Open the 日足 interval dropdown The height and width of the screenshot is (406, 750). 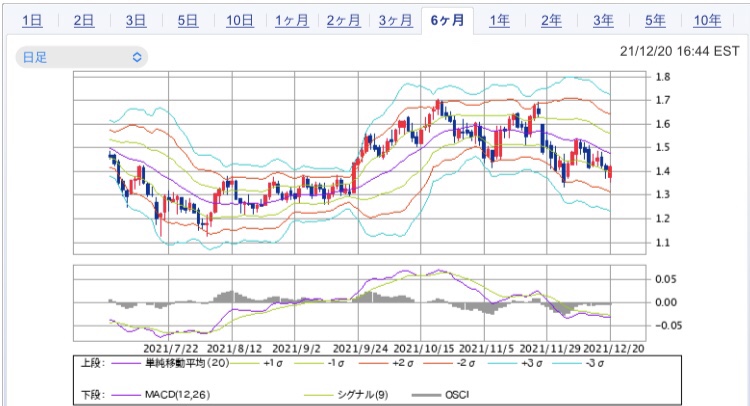click(81, 58)
